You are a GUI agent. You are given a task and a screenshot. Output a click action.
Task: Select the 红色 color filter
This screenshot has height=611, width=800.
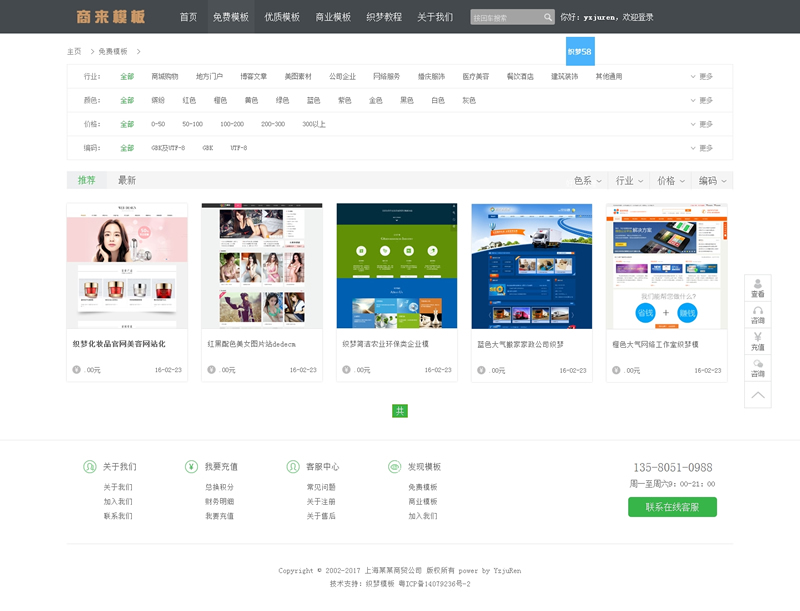189,100
